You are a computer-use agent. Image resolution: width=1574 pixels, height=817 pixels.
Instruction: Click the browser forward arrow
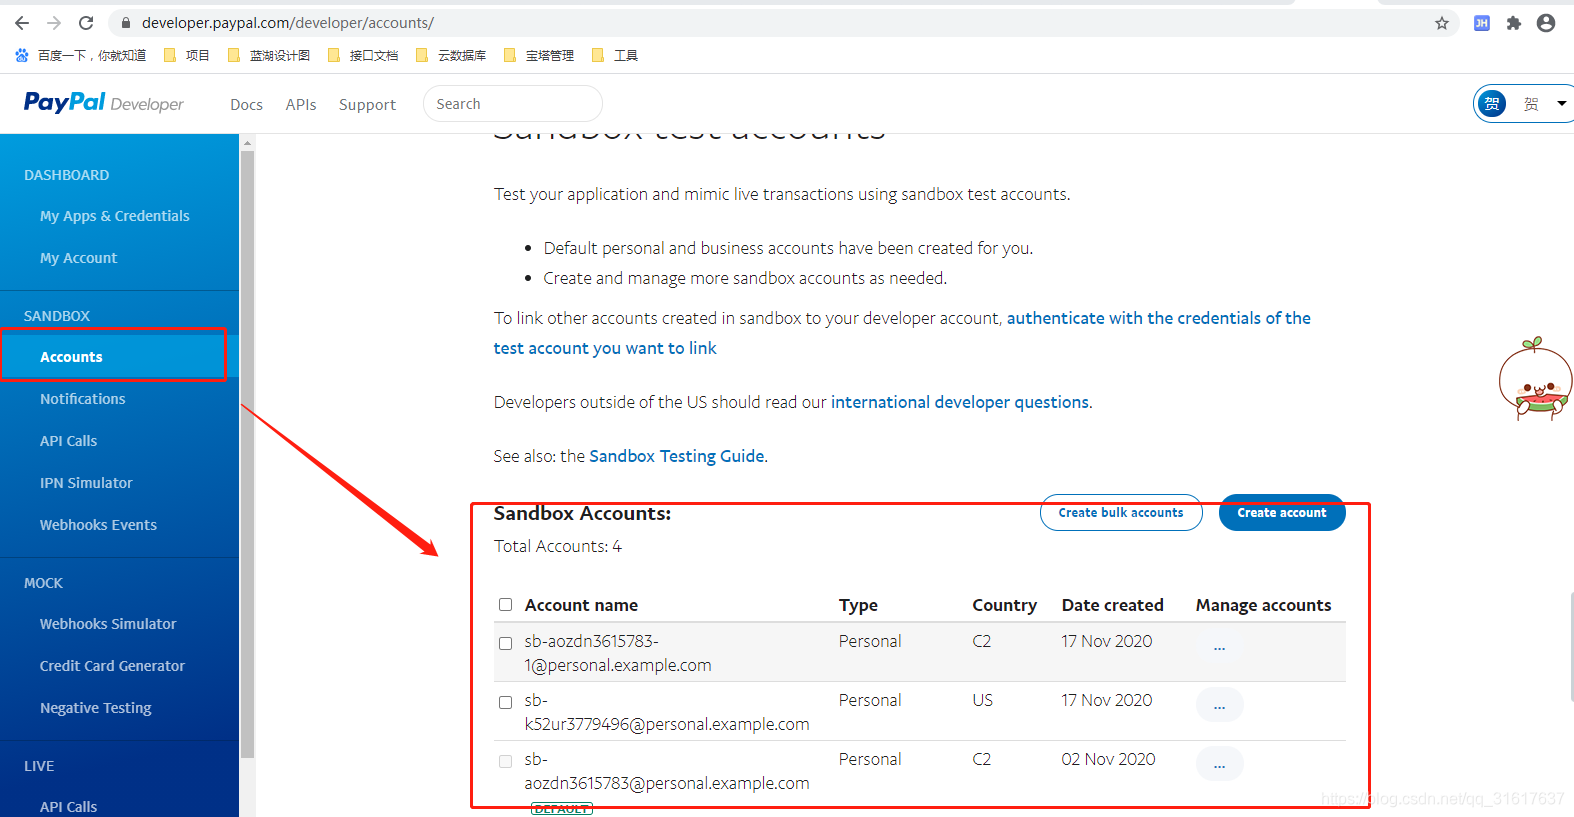(x=54, y=23)
